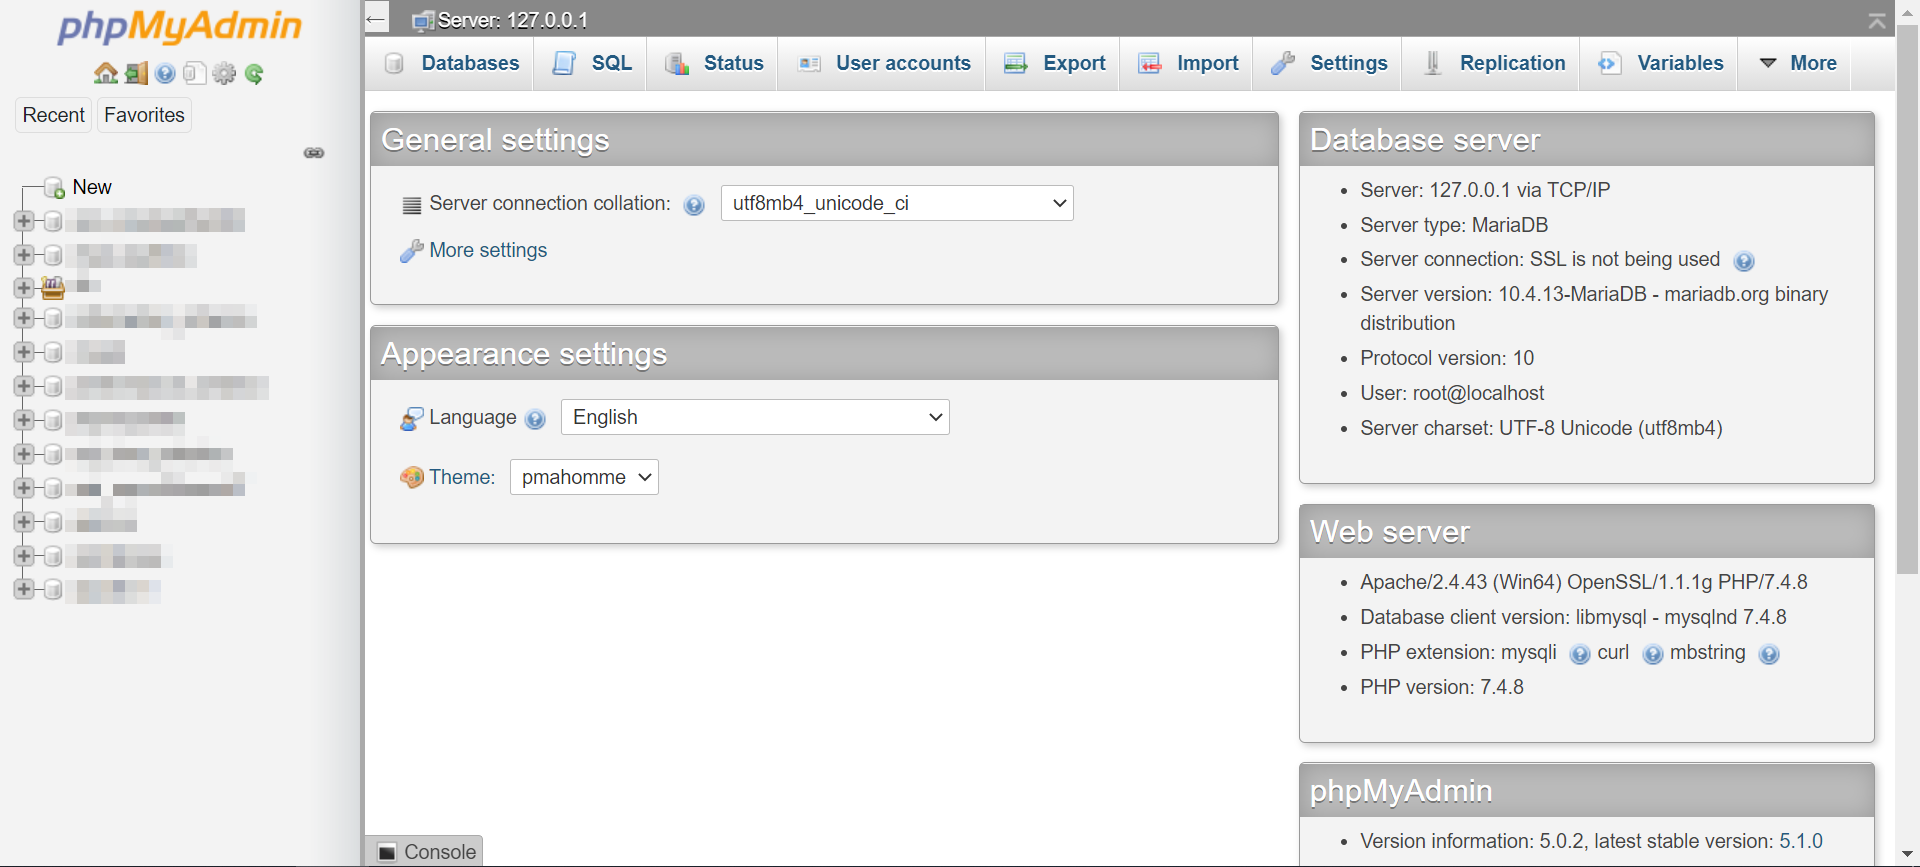Open the Replication tab
The image size is (1920, 867).
(1493, 63)
